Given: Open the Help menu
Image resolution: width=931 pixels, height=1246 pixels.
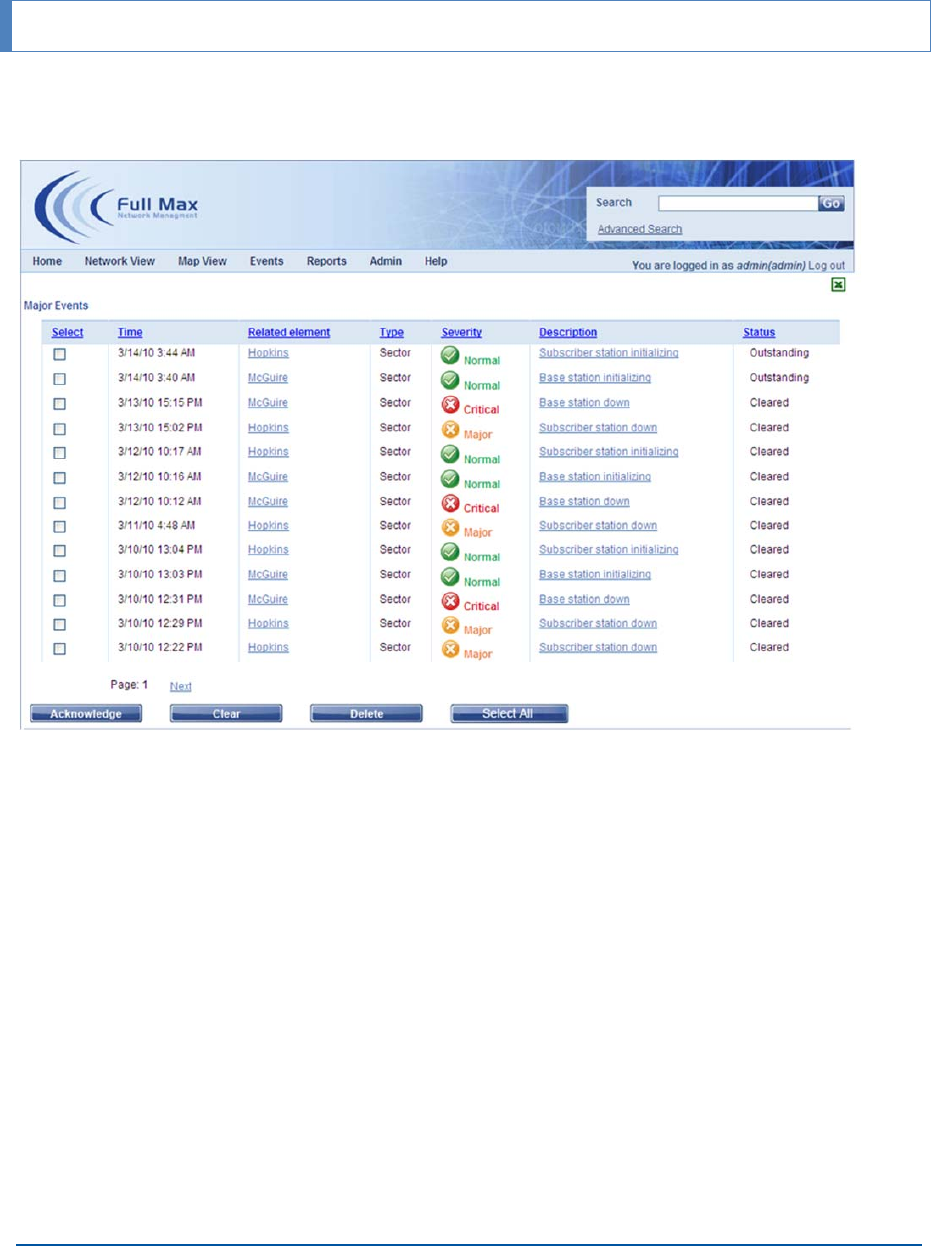Looking at the screenshot, I should coord(435,261).
